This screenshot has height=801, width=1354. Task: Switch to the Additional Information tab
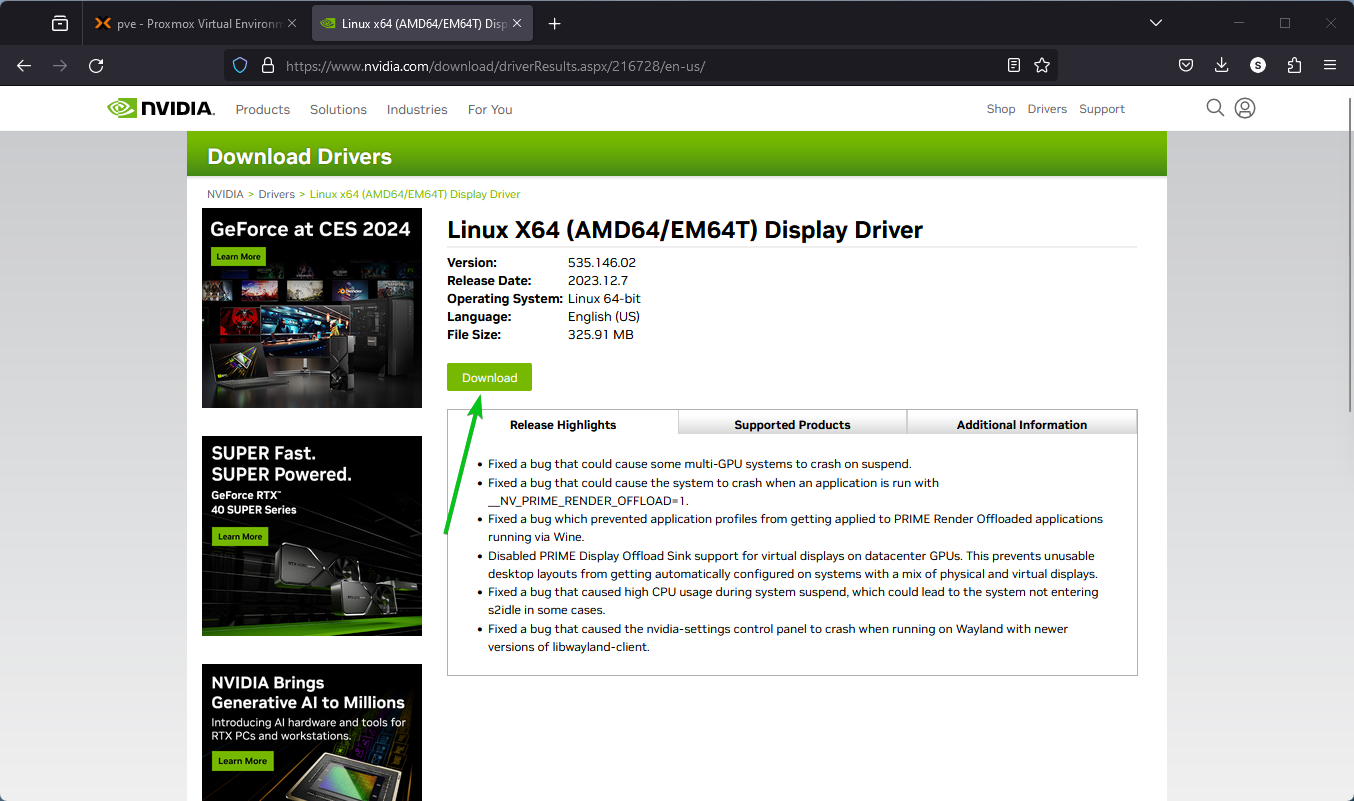[x=1022, y=424]
